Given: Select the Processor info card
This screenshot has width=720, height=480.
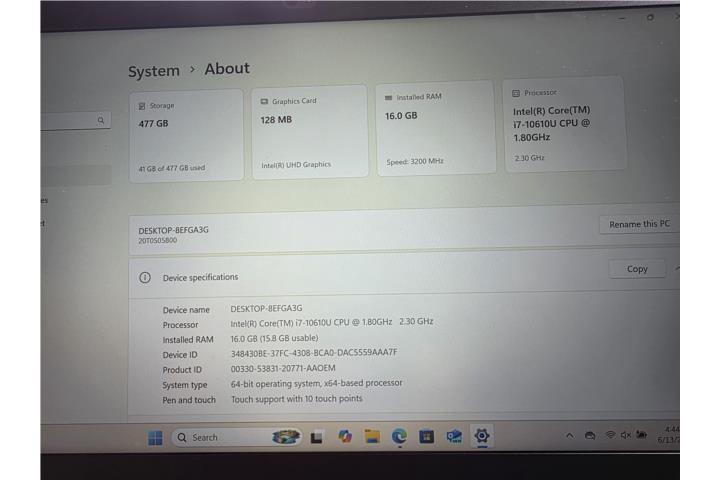Looking at the screenshot, I should 565,124.
